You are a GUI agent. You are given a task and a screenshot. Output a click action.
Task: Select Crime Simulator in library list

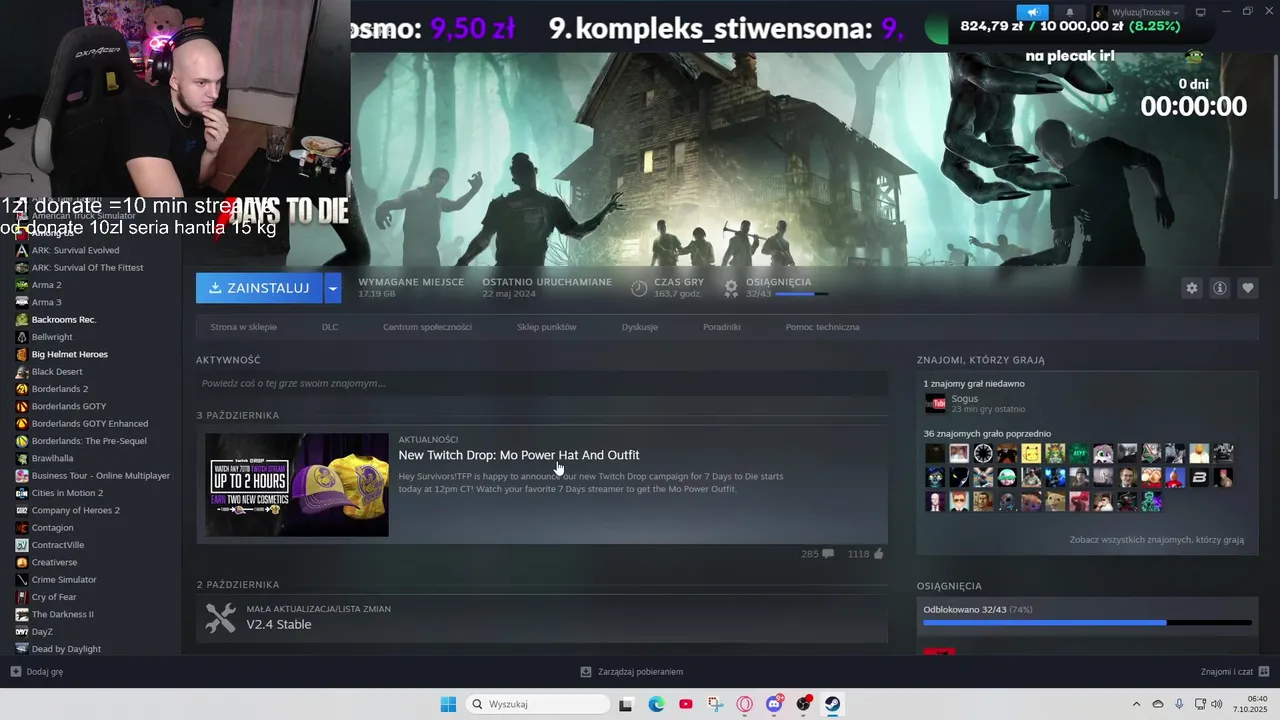coord(64,579)
